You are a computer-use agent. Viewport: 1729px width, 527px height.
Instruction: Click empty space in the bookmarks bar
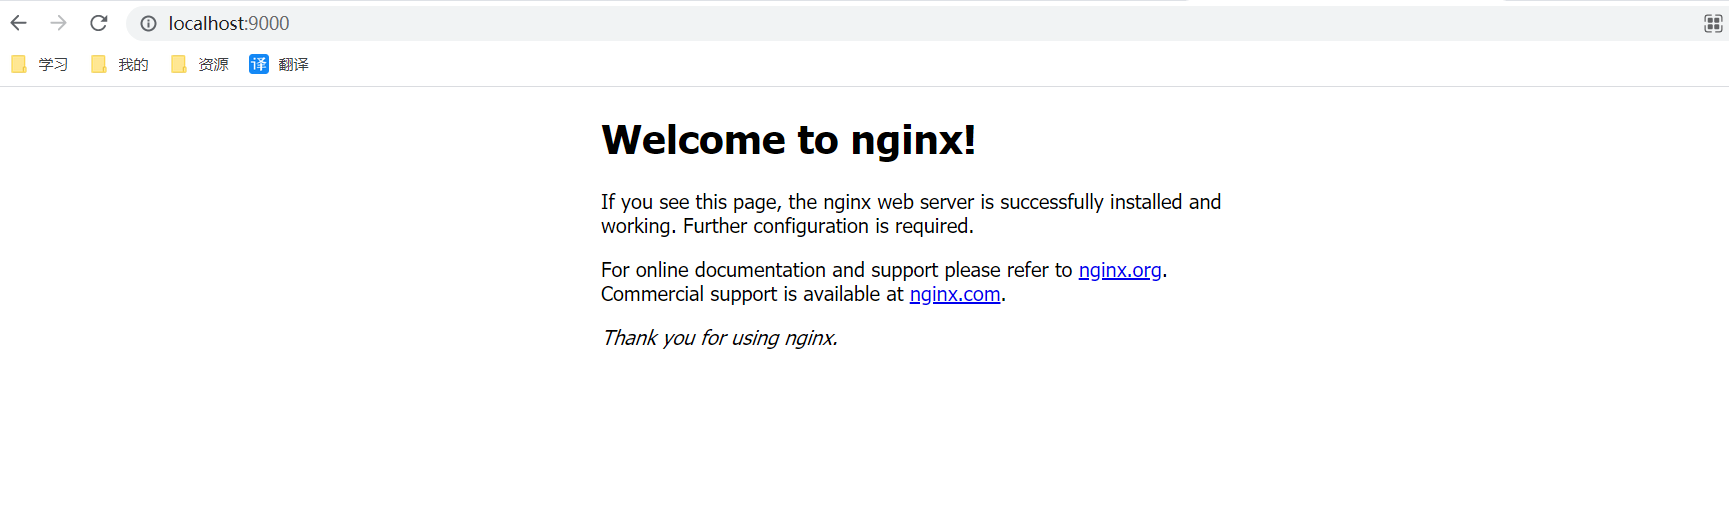pos(900,64)
